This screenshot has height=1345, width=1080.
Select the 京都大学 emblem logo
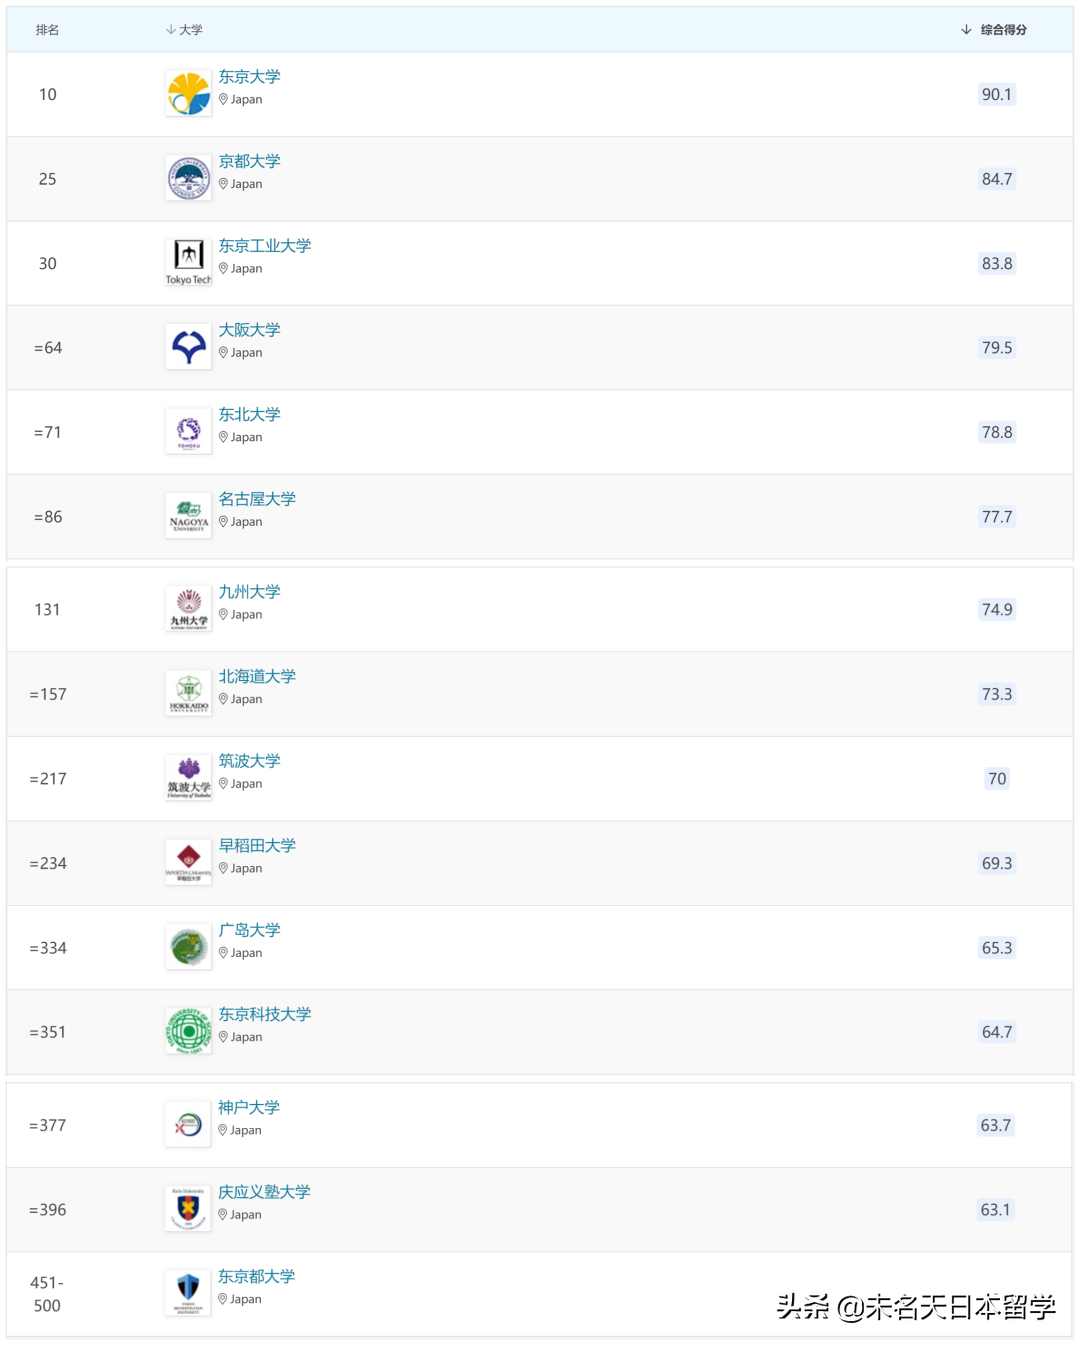[x=187, y=177]
